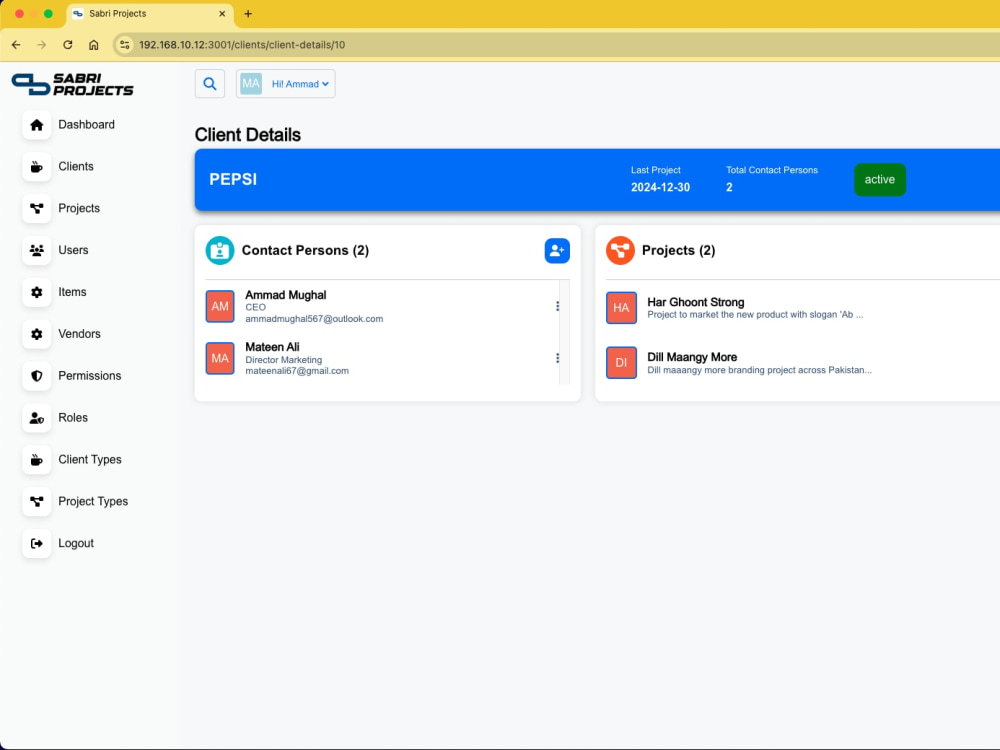
Task: Open Roles menu label
Action: pyautogui.click(x=73, y=418)
